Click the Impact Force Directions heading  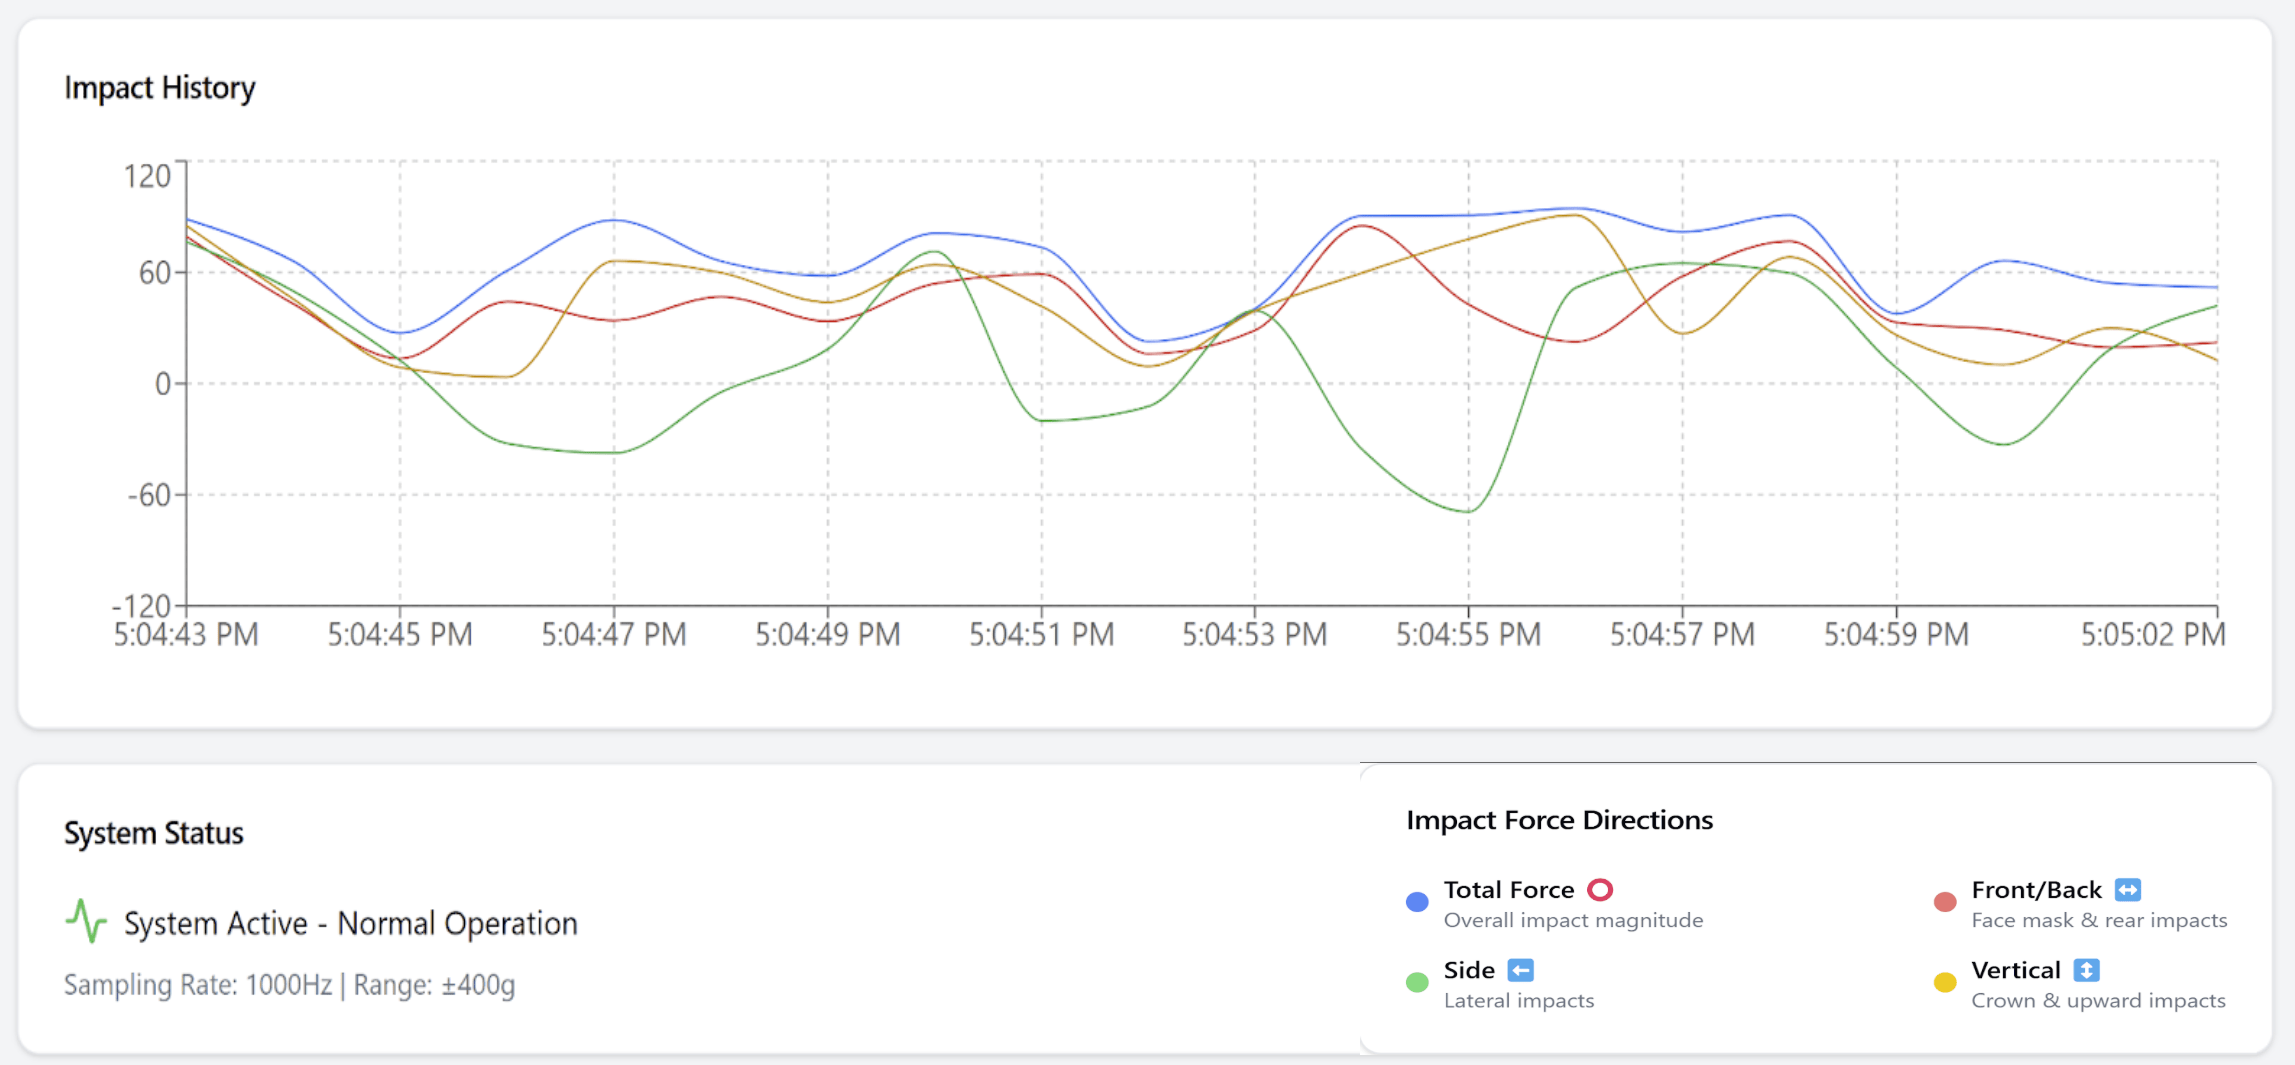point(1559,820)
